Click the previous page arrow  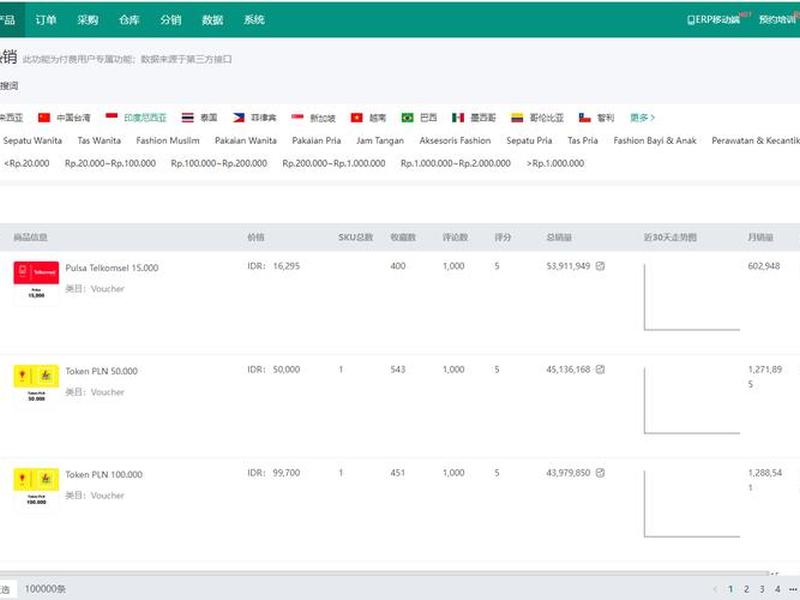(715, 589)
